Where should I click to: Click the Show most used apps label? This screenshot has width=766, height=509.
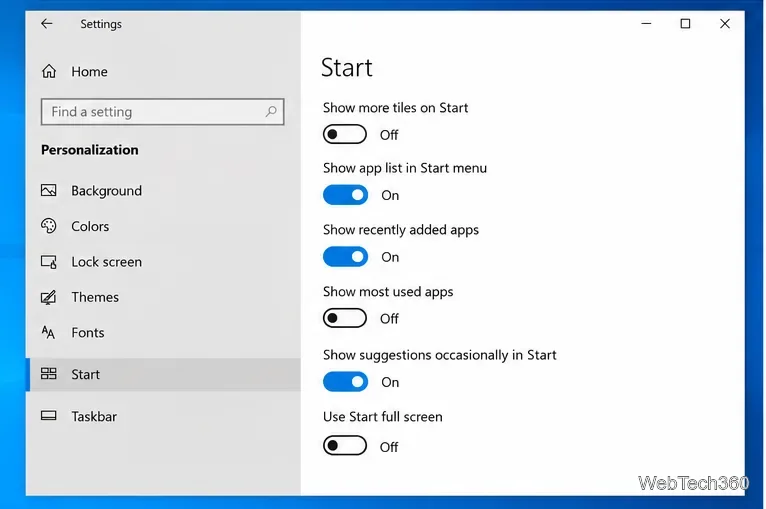(x=388, y=292)
